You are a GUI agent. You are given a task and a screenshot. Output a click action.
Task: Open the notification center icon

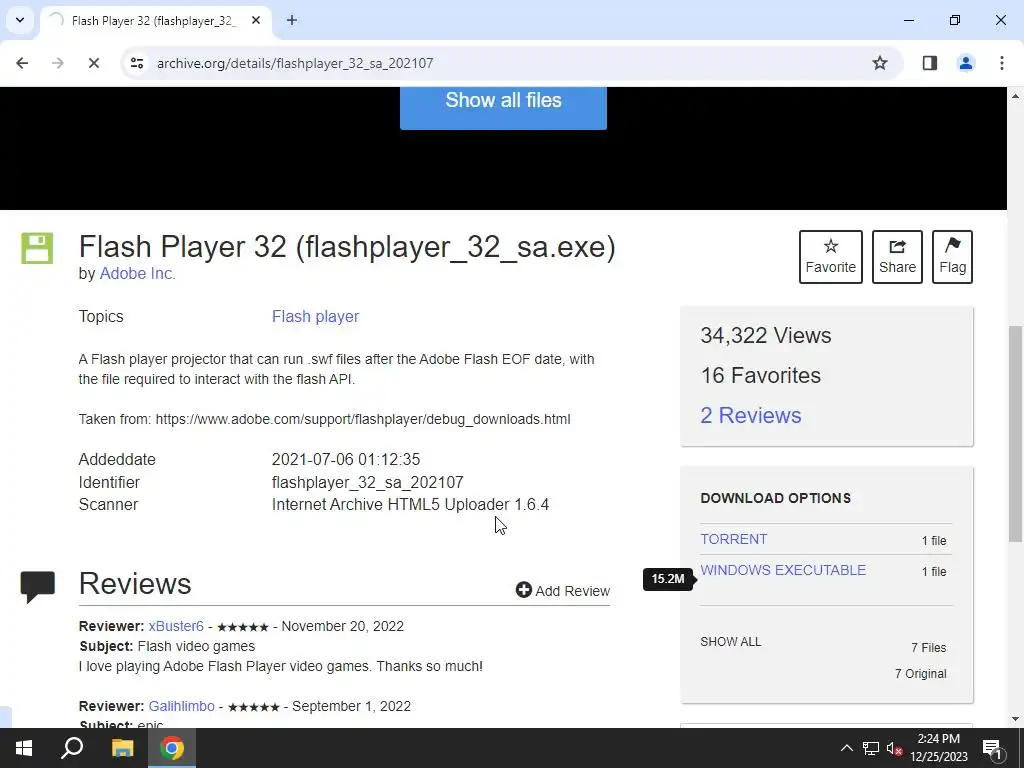point(992,748)
